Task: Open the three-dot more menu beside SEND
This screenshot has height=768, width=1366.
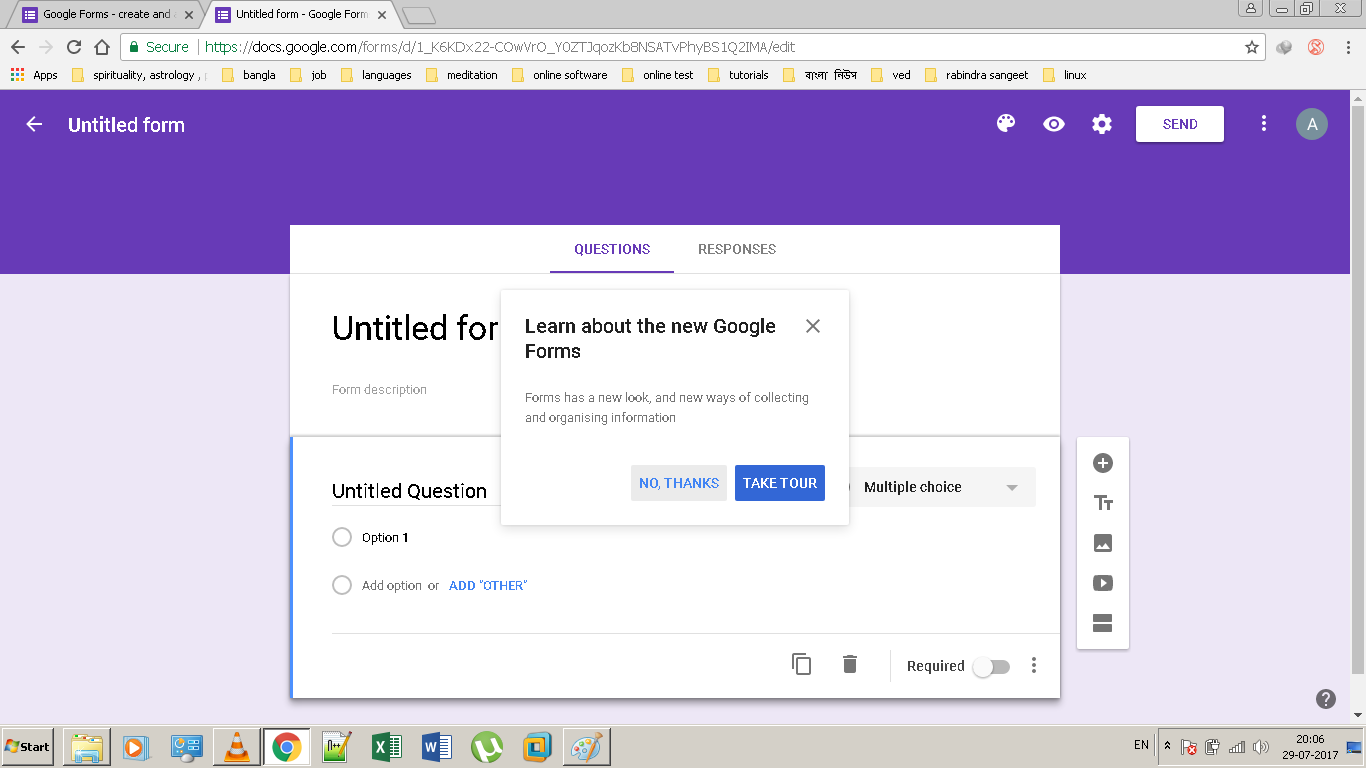Action: 1264,124
